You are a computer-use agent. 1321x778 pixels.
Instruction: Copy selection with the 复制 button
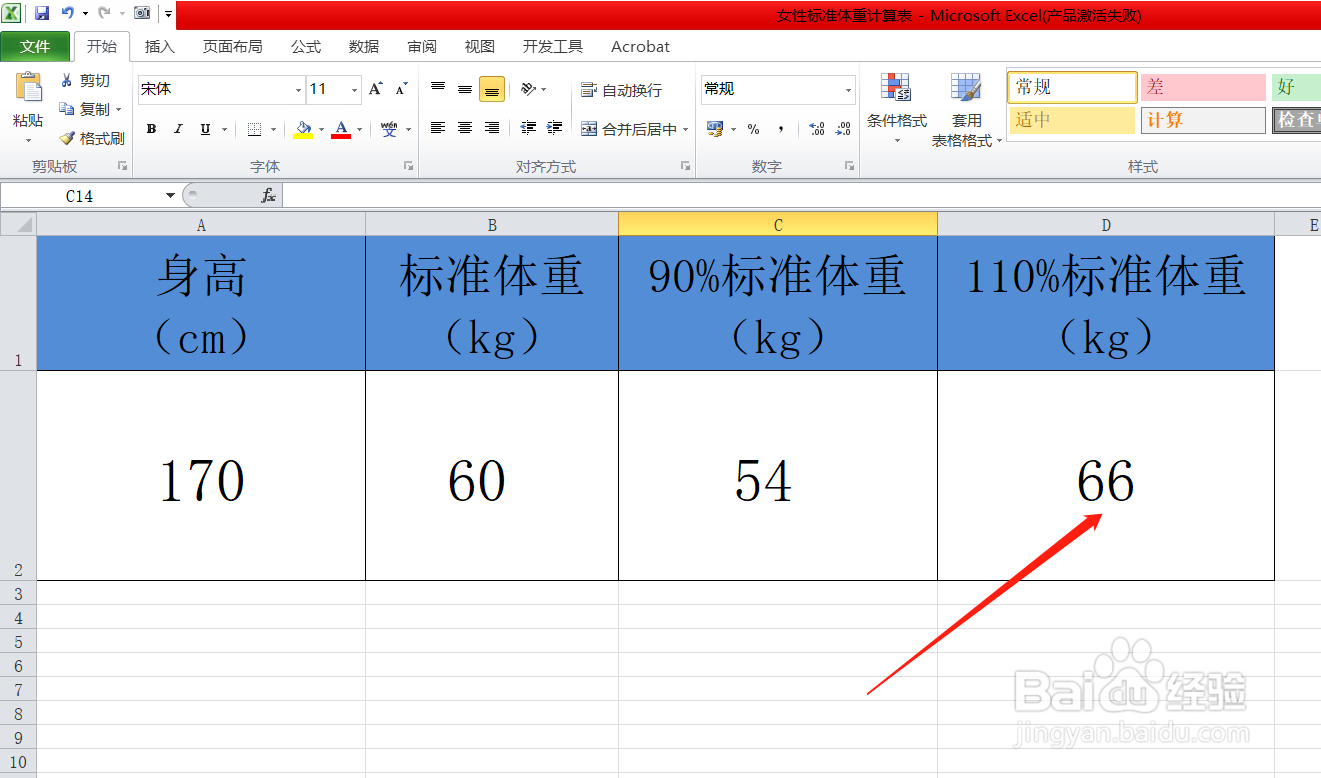[87, 109]
